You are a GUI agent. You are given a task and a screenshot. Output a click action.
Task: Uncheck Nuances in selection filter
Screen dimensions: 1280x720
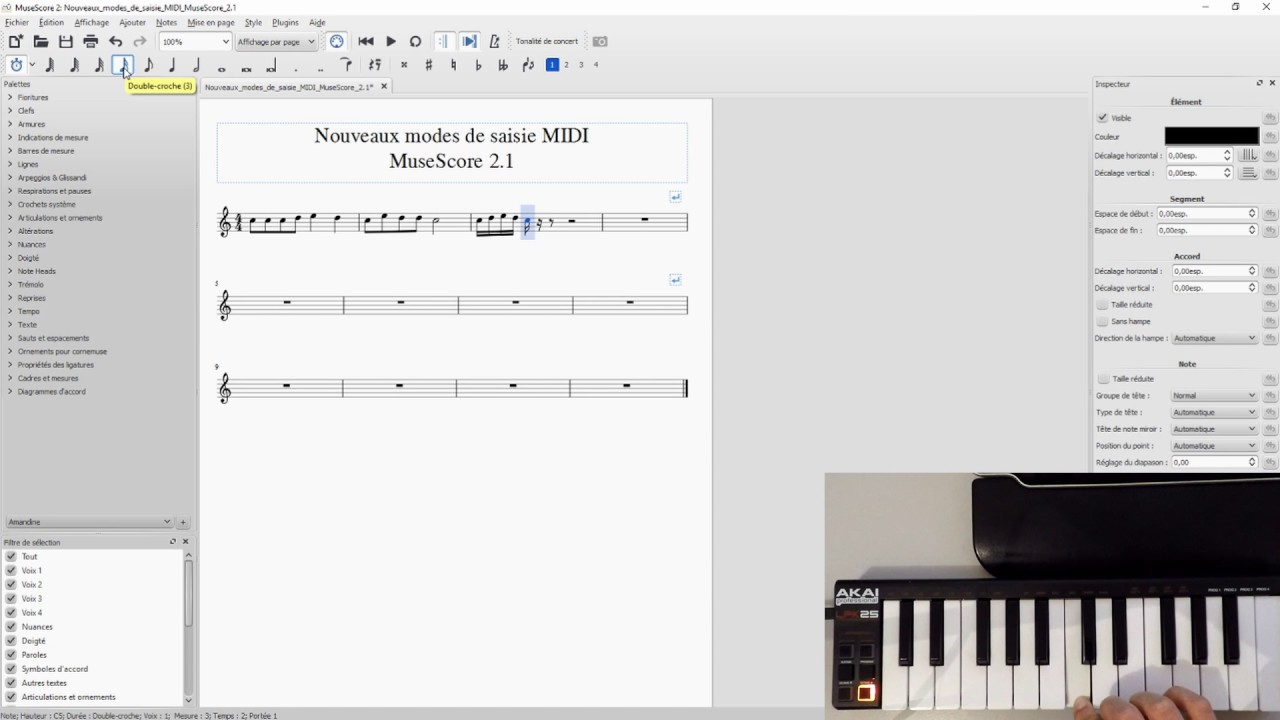11,626
